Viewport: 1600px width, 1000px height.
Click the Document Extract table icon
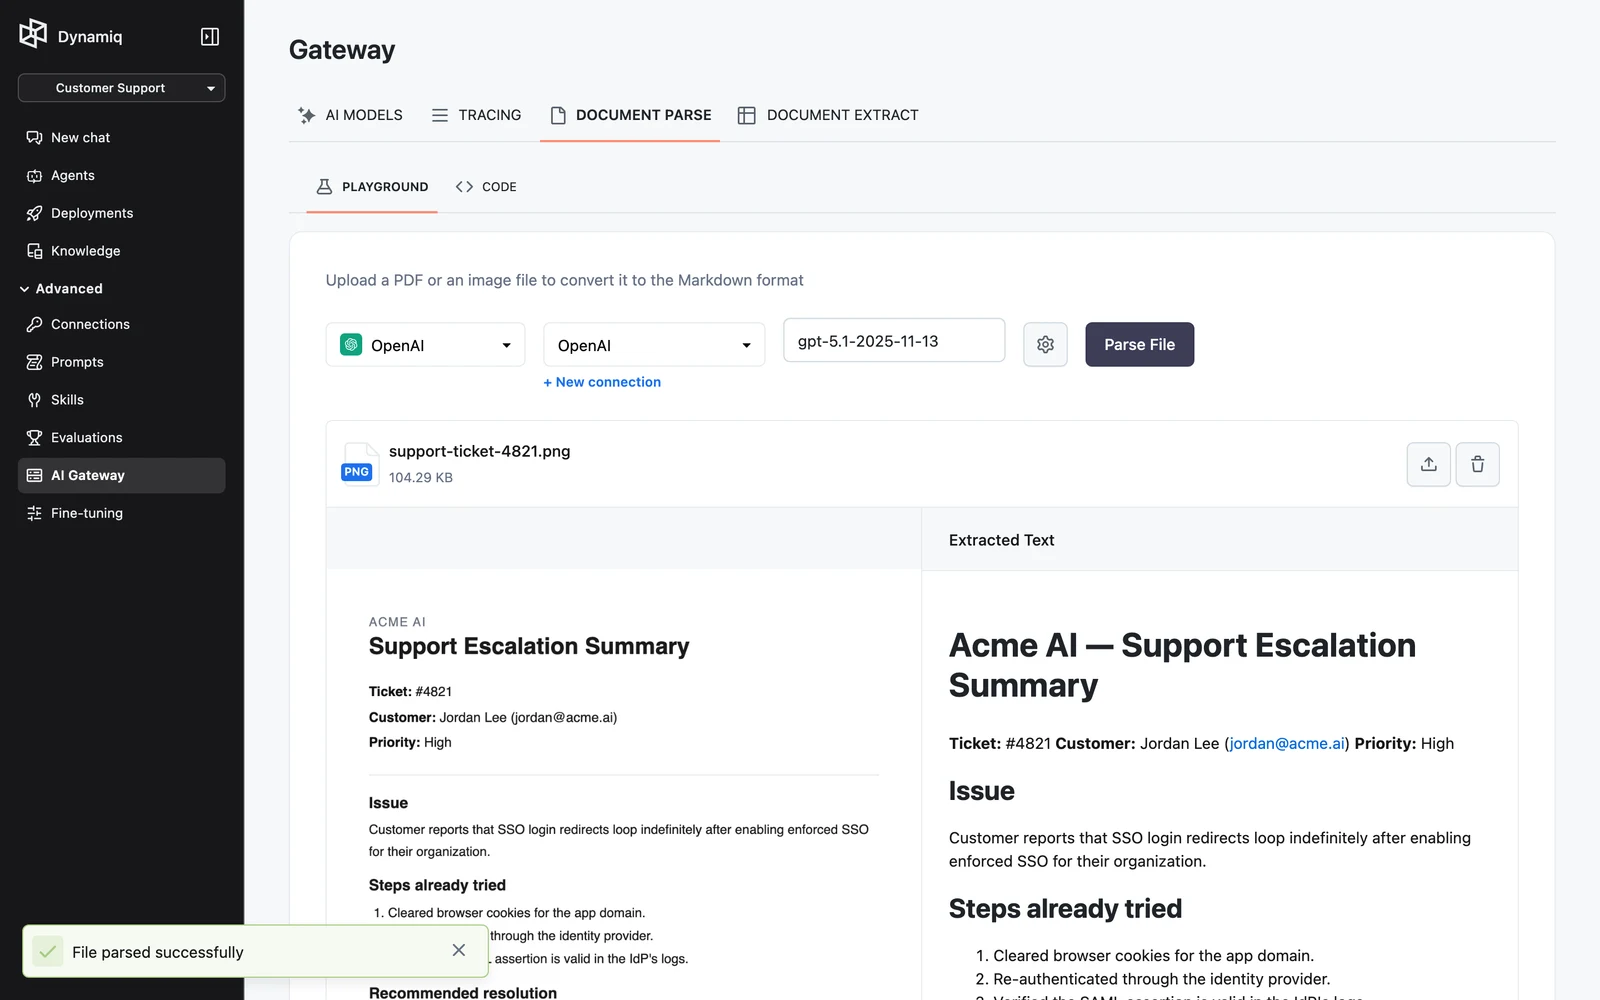(x=746, y=115)
